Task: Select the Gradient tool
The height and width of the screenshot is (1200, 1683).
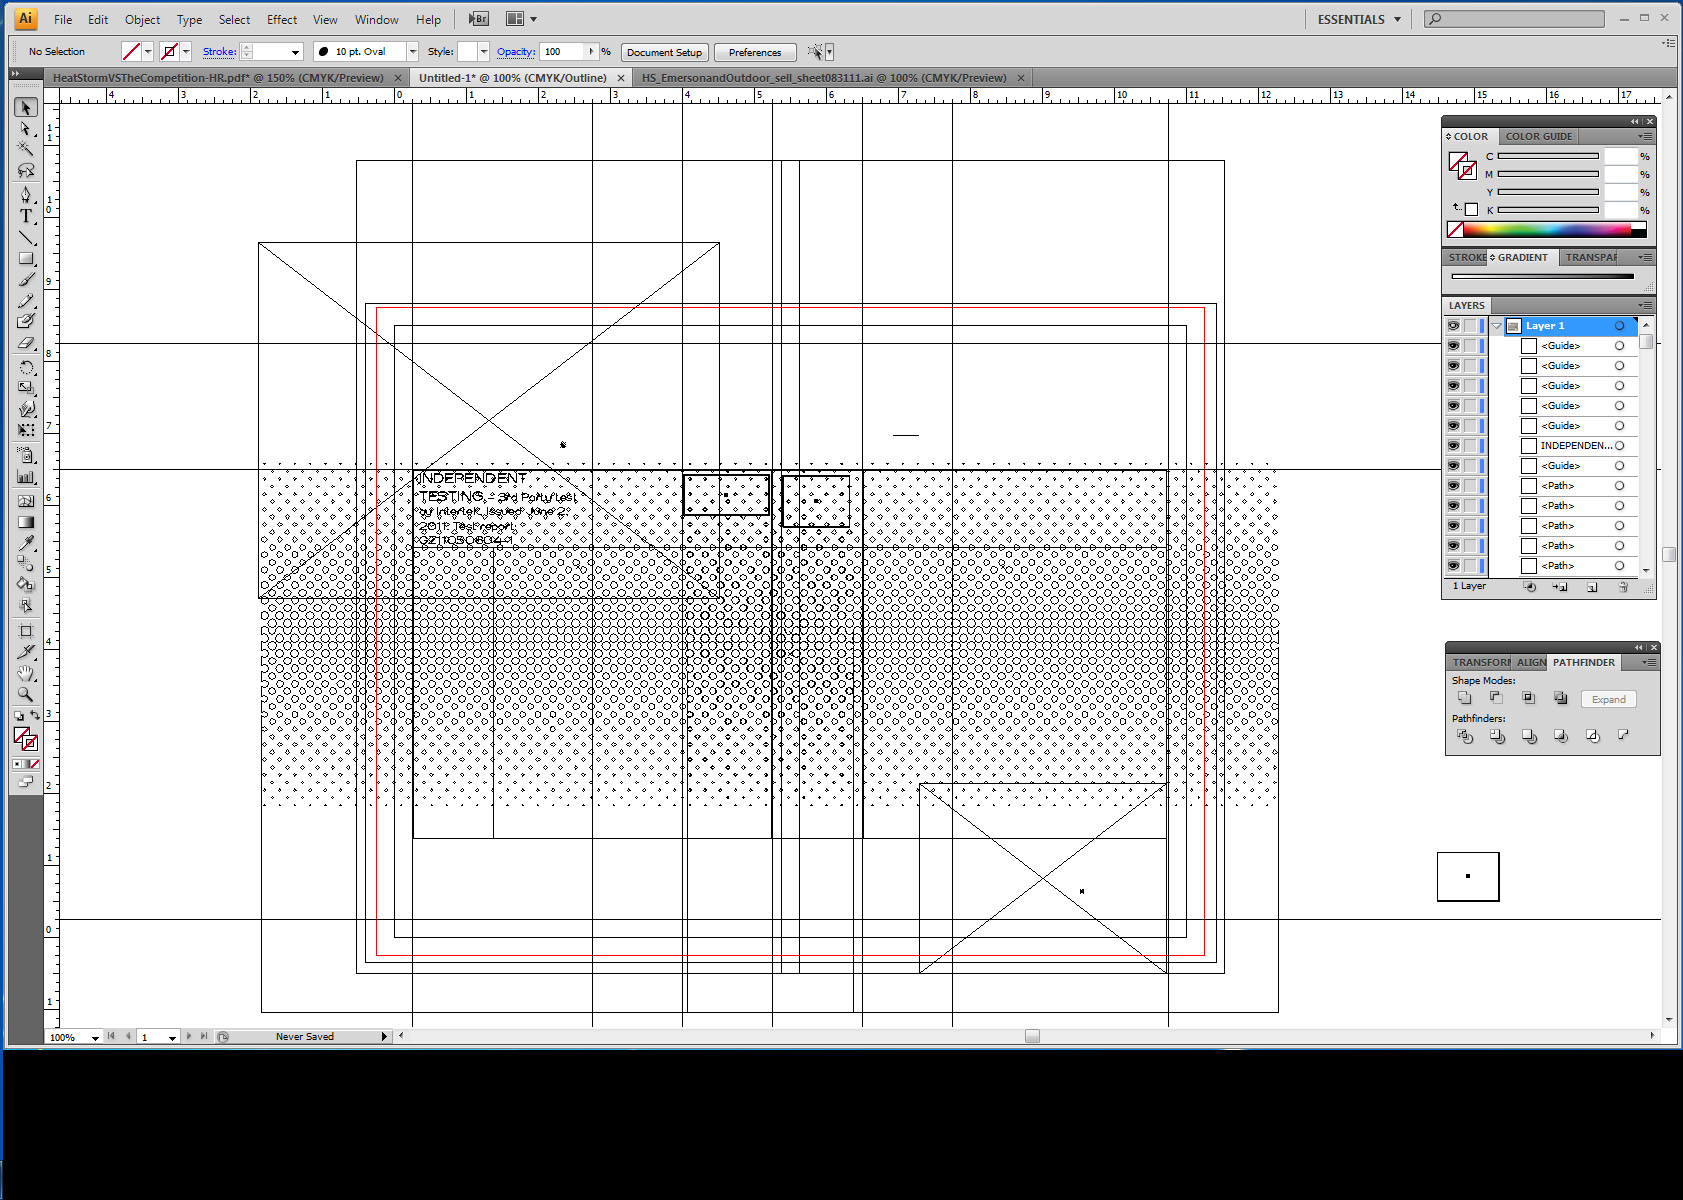Action: click(x=26, y=522)
